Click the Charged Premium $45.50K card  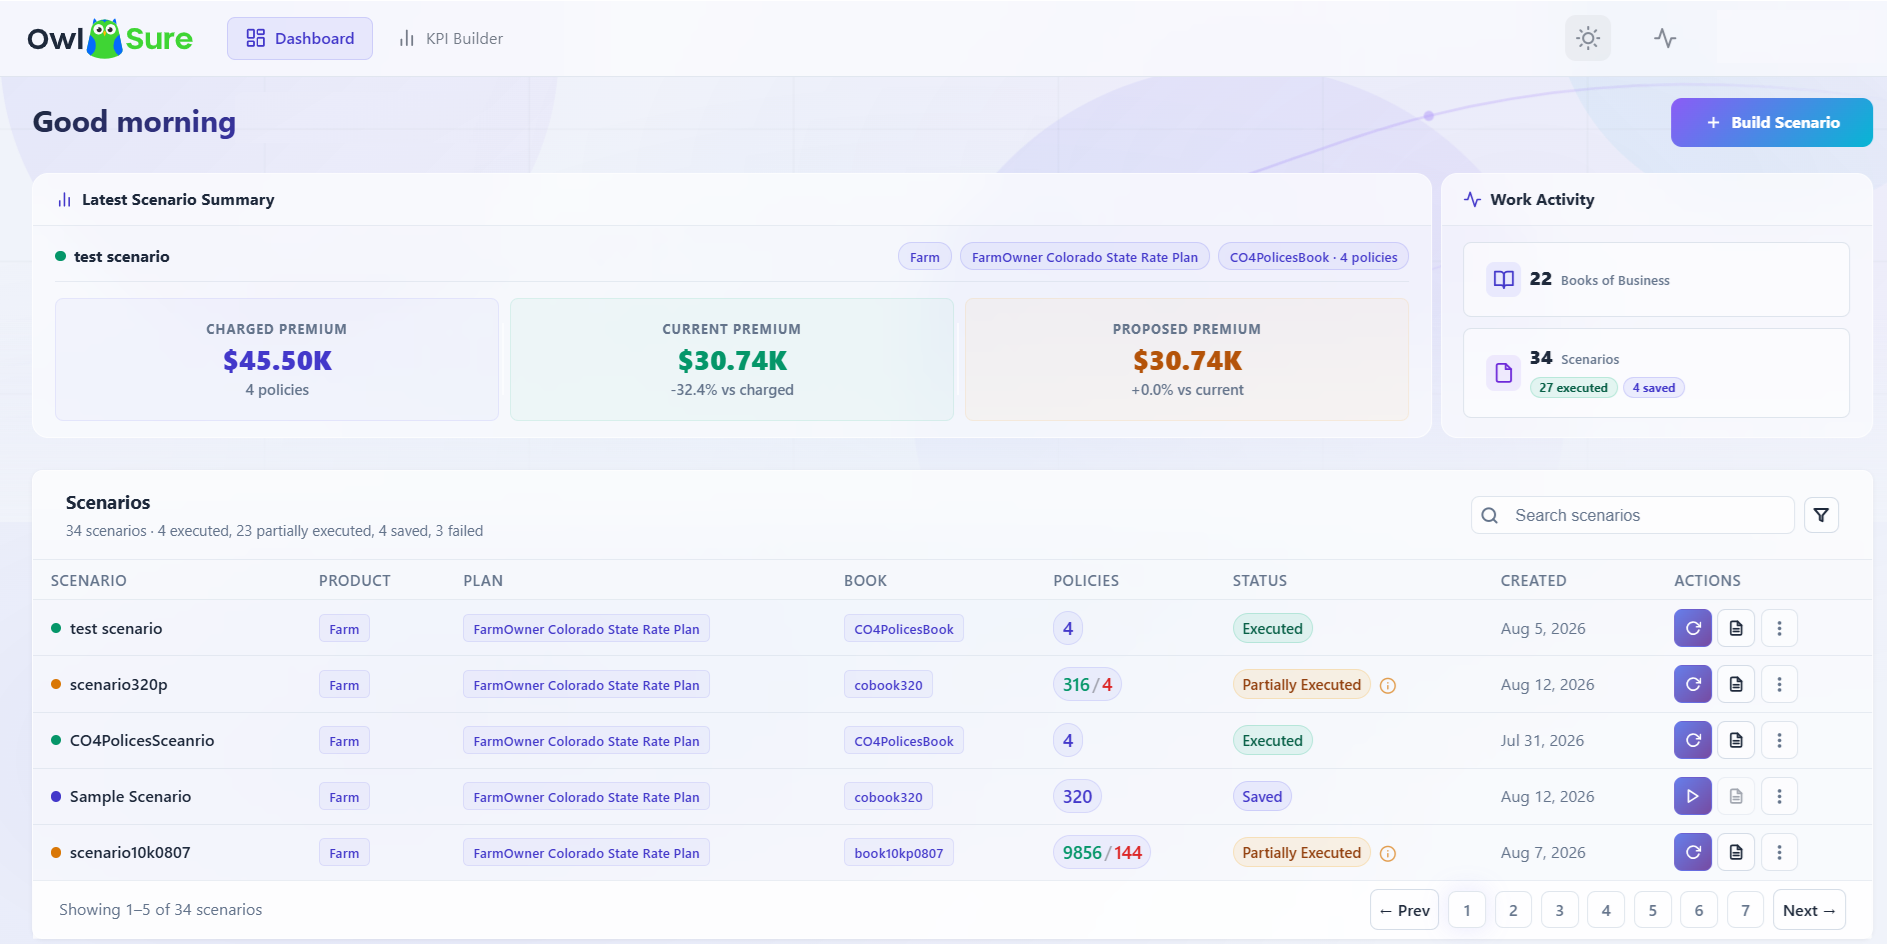(x=277, y=359)
